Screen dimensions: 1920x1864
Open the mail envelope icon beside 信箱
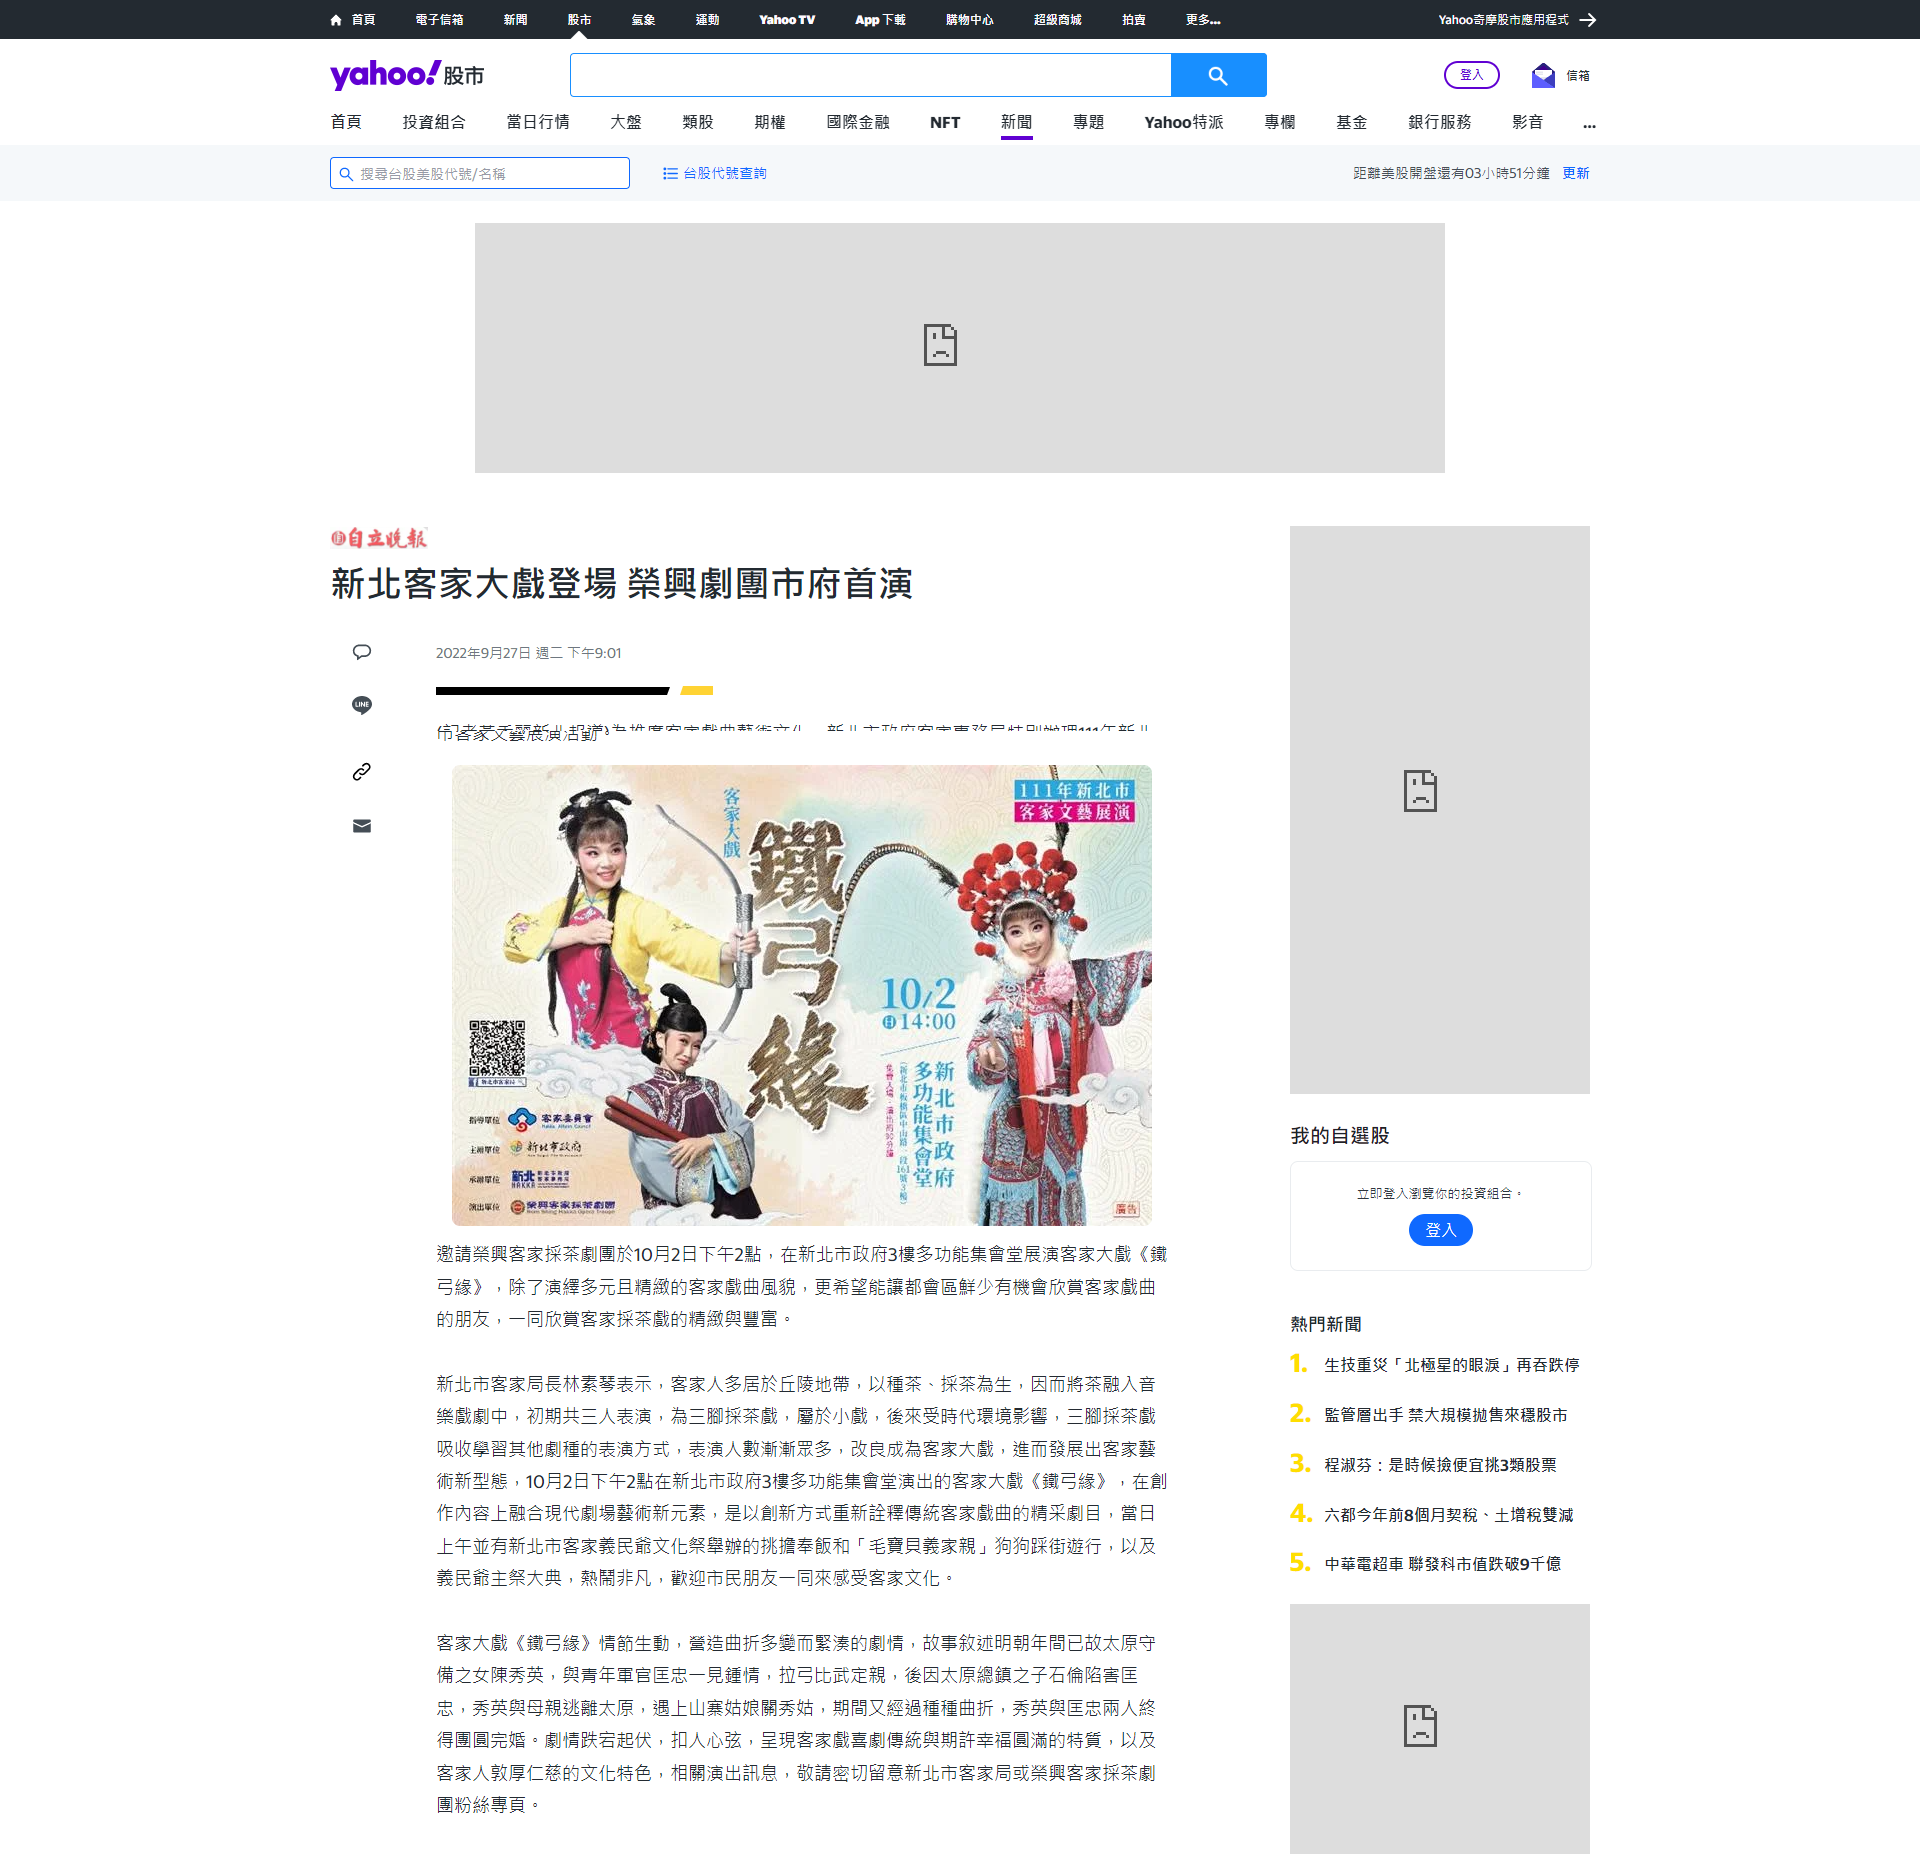click(1543, 75)
